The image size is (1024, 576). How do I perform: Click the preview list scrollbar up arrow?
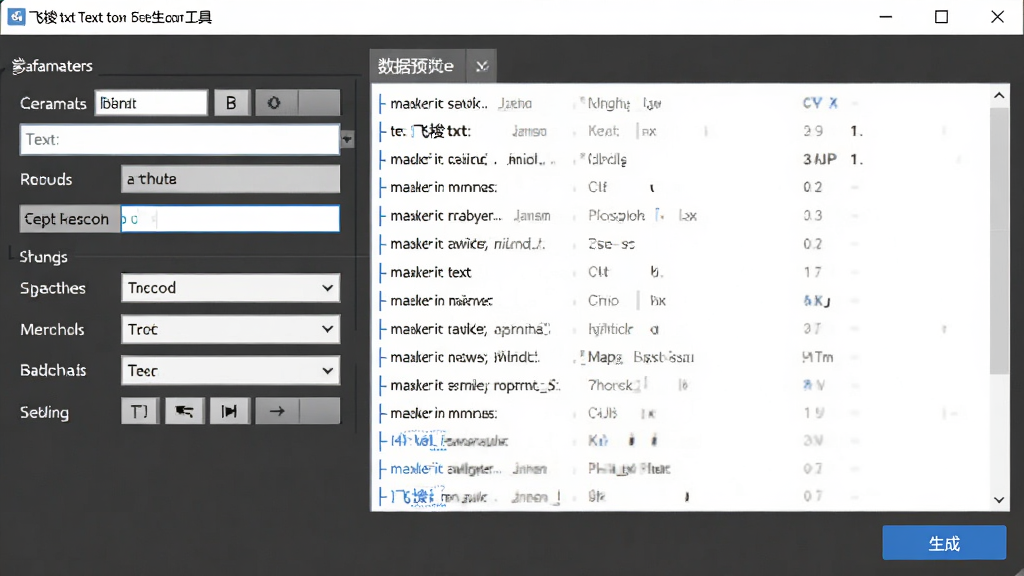[x=999, y=96]
